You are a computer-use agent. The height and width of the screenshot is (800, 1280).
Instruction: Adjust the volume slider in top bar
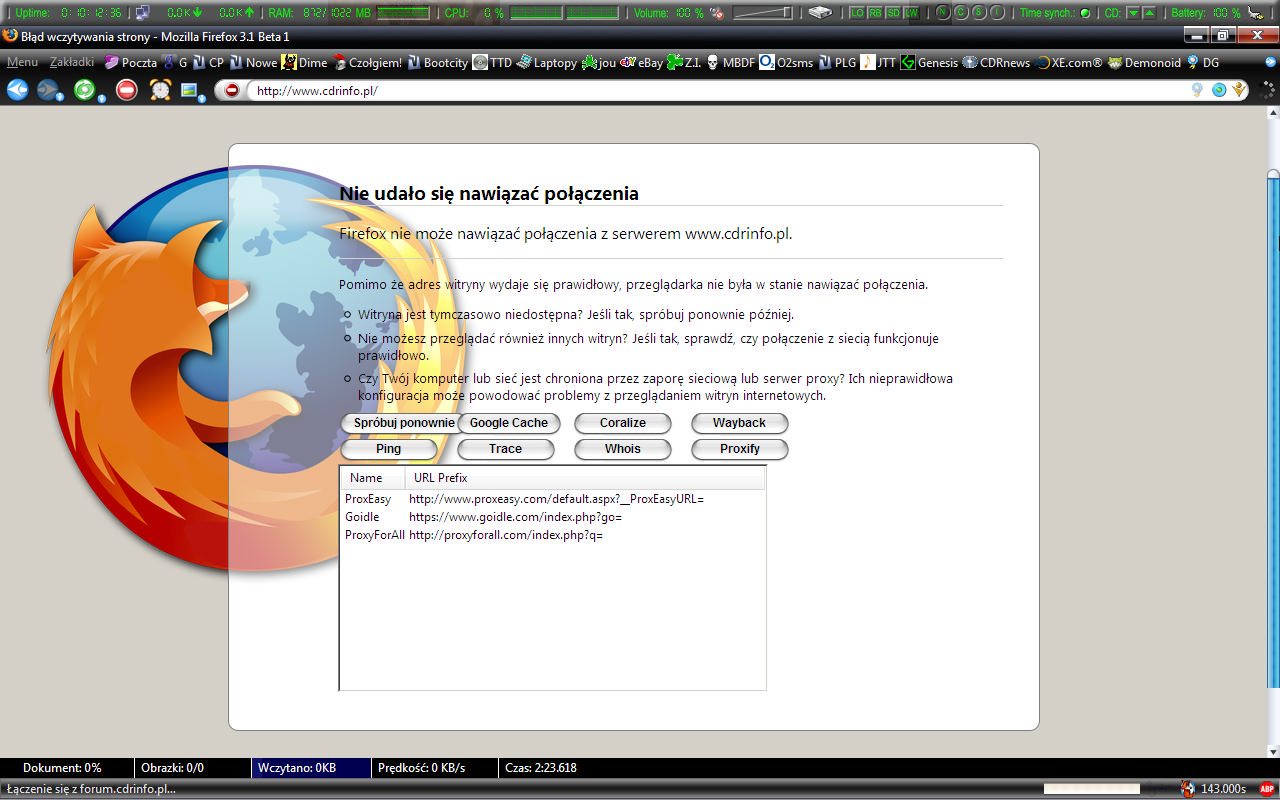763,13
